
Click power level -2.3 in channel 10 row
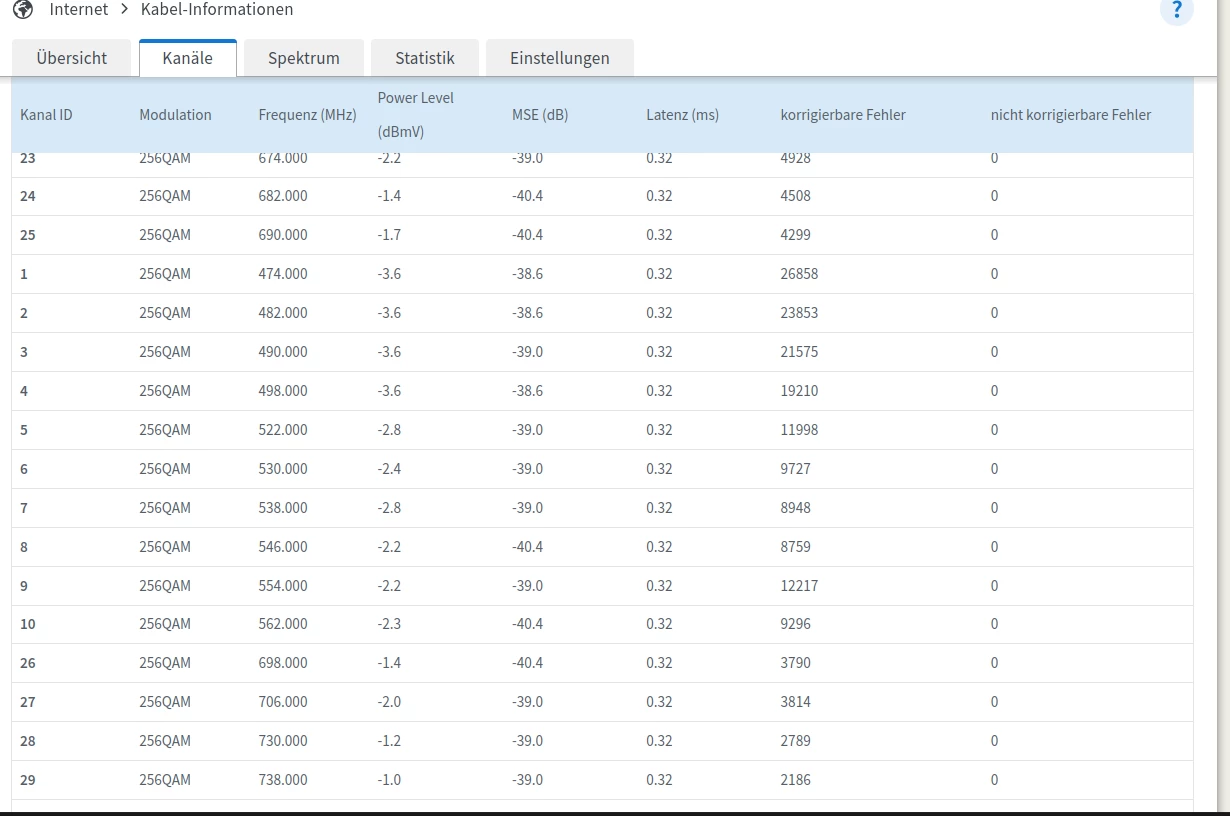click(389, 624)
